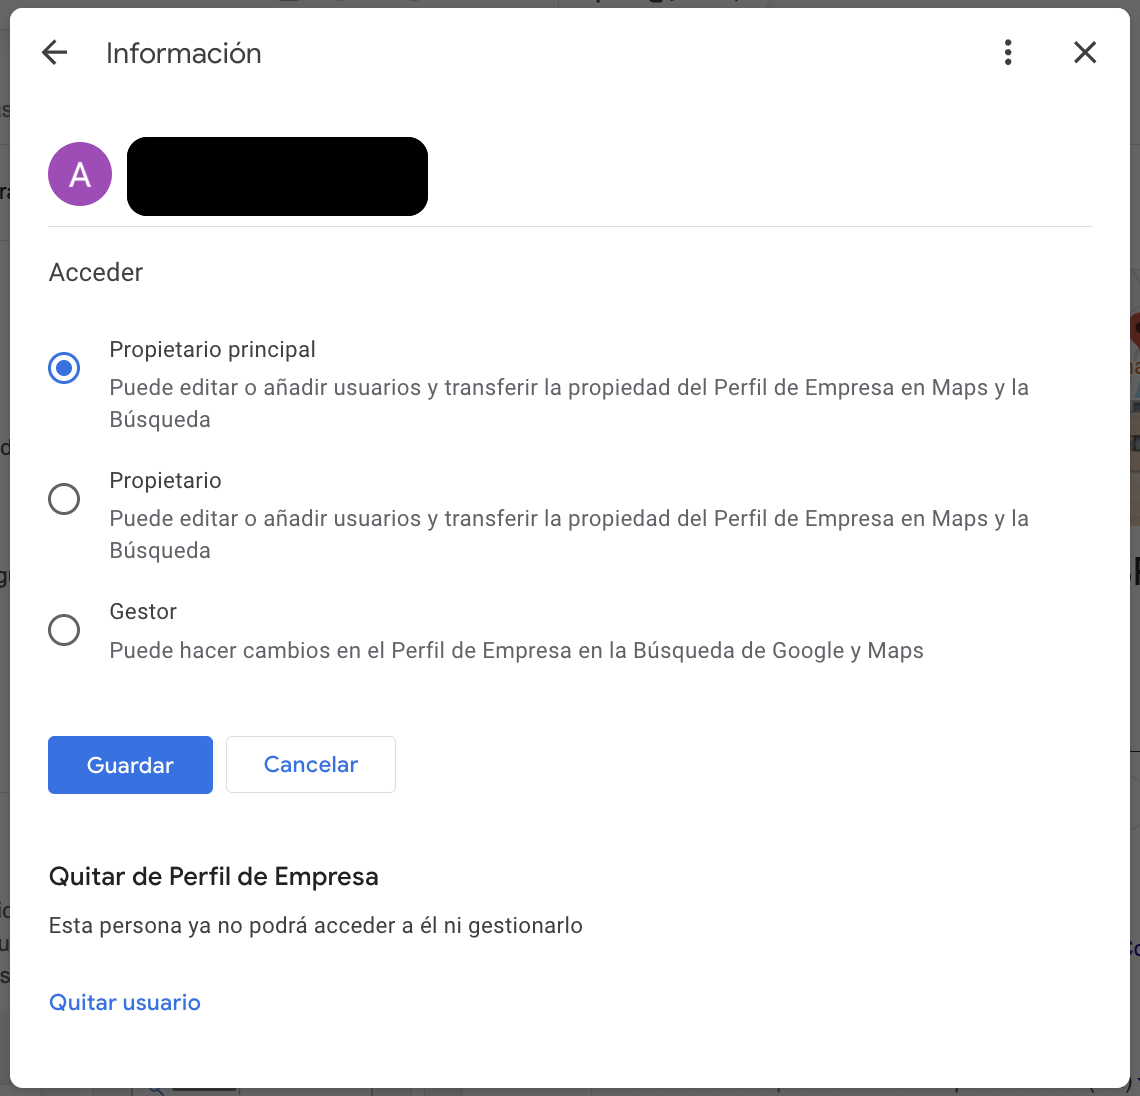Click the Propietario role label text

pos(165,480)
